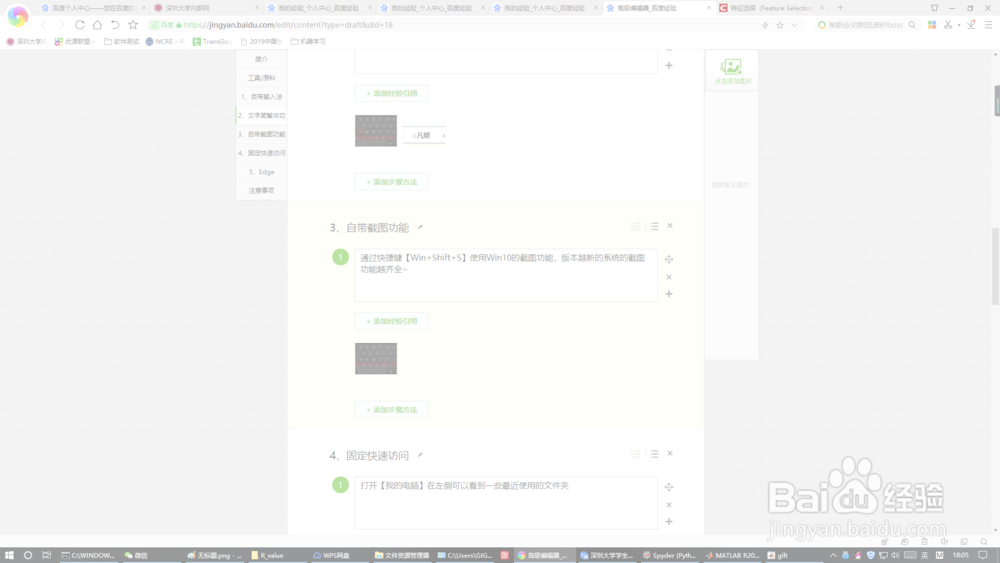
Task: Open the colorful extensions grid icon
Action: tap(932, 25)
